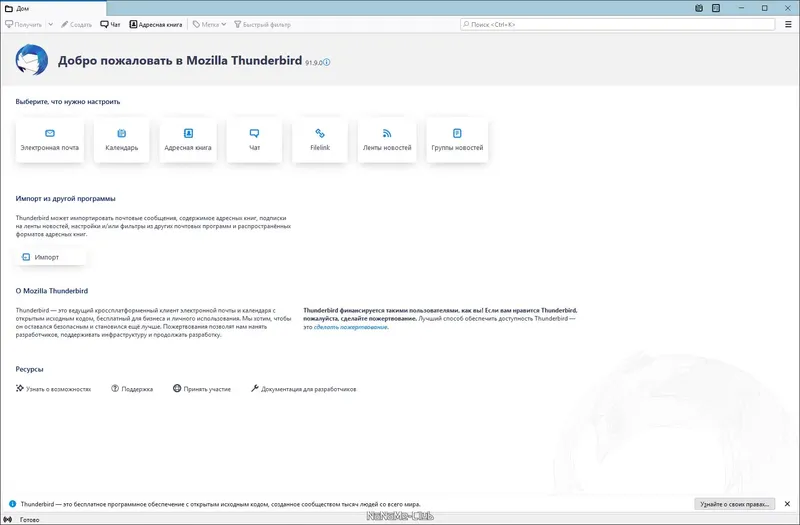The image size is (800, 525).
Task: Expand the Метка dropdown in the toolbar
Action: pos(210,24)
